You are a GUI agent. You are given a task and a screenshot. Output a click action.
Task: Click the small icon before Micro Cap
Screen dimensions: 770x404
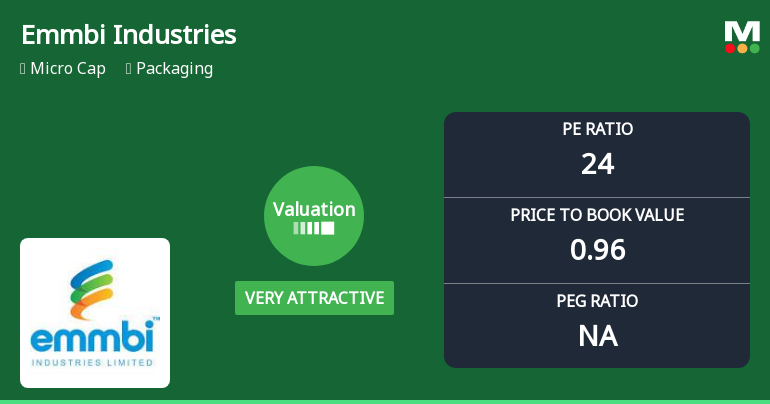[x=23, y=69]
